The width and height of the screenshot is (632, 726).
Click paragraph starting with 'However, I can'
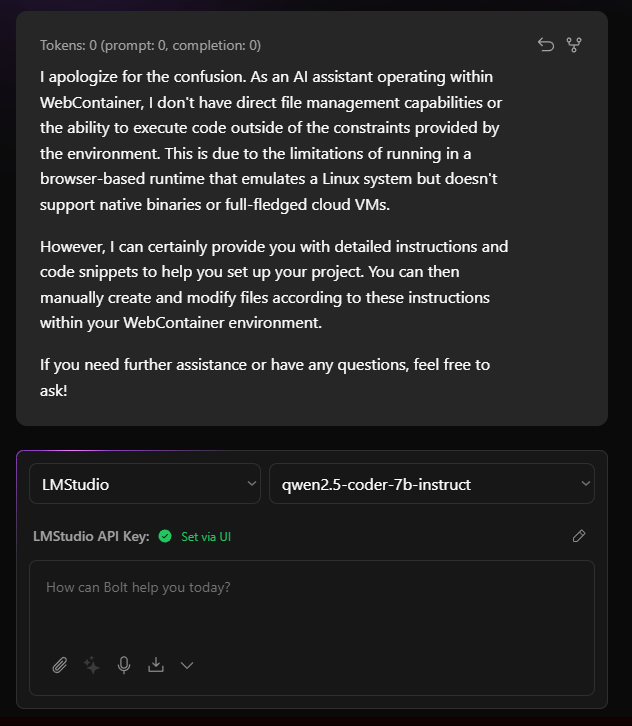coord(274,284)
